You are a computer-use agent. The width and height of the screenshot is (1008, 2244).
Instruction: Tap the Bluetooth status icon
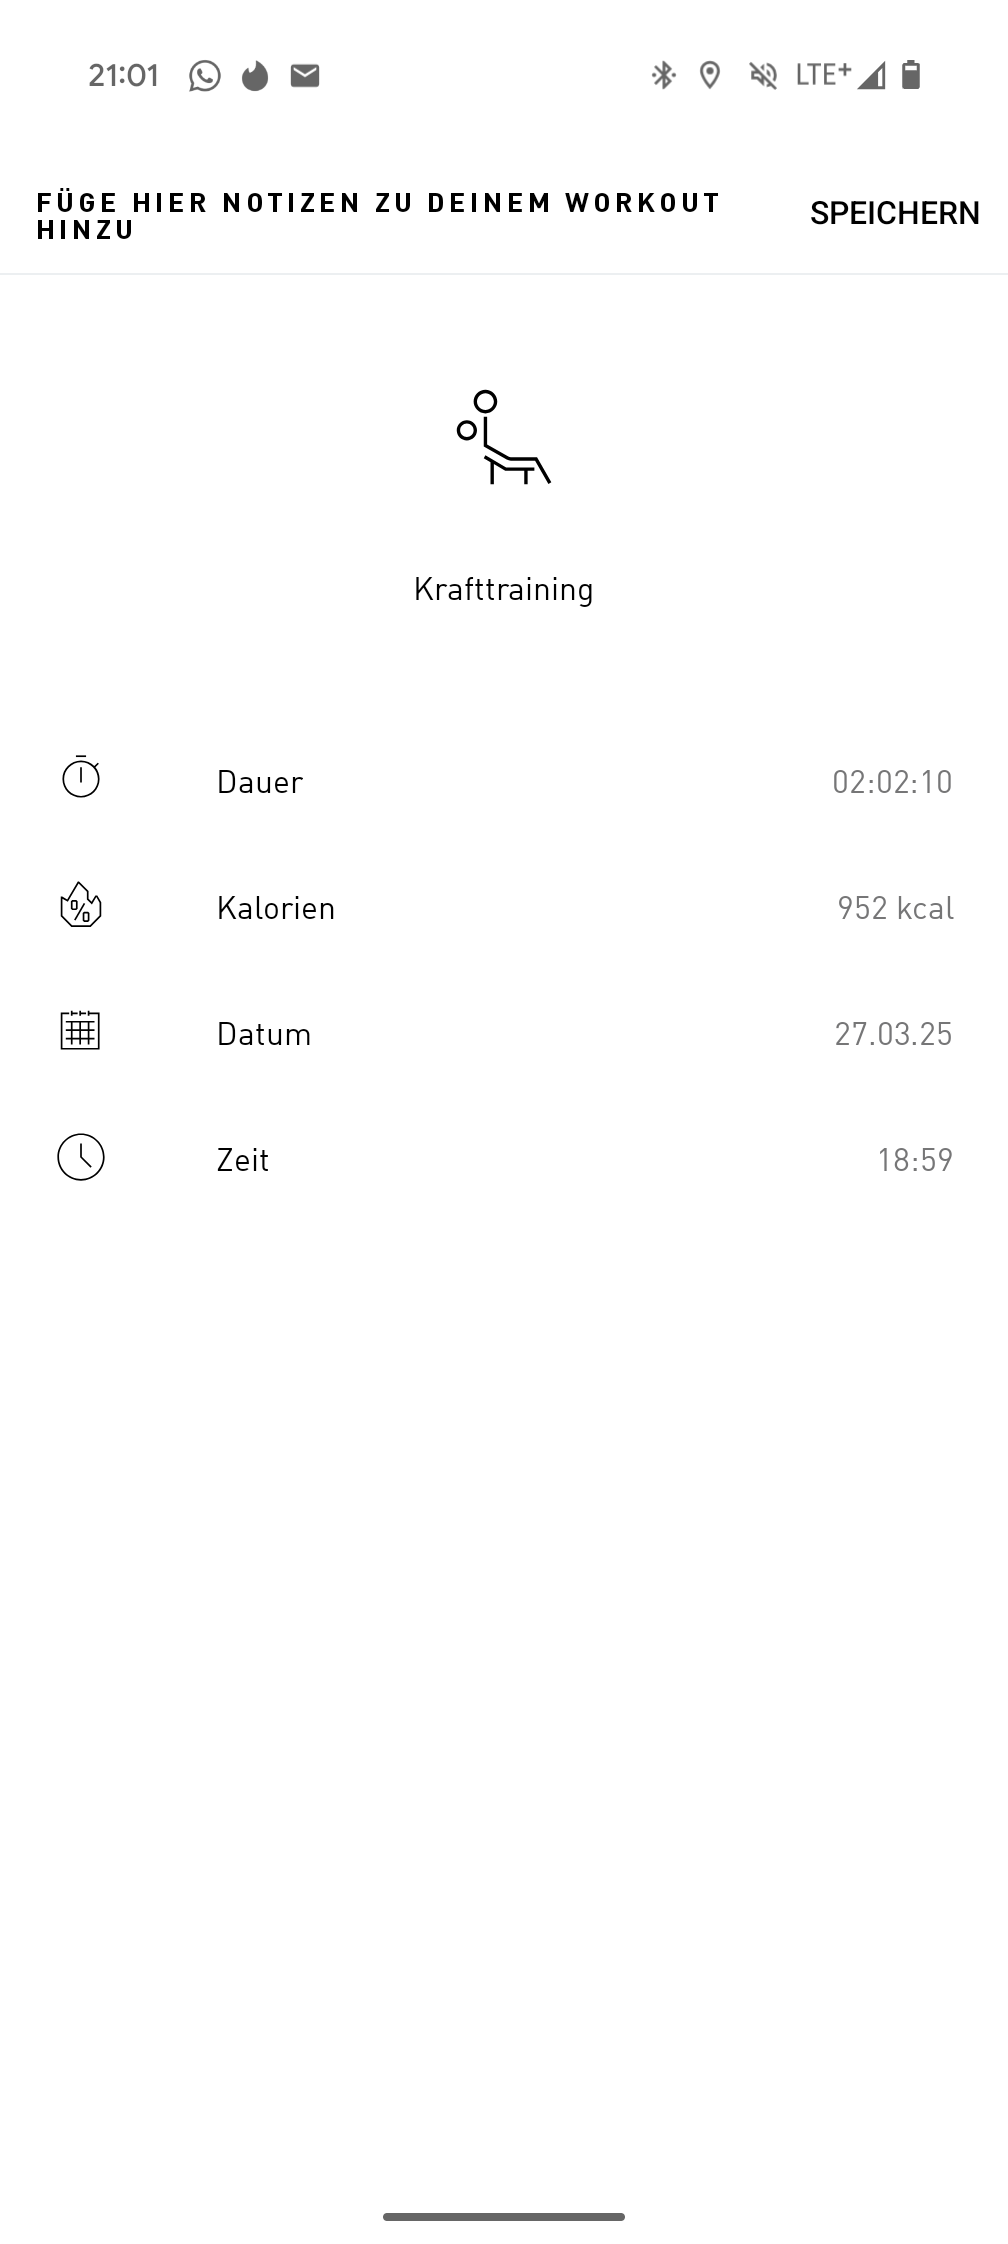click(x=663, y=75)
